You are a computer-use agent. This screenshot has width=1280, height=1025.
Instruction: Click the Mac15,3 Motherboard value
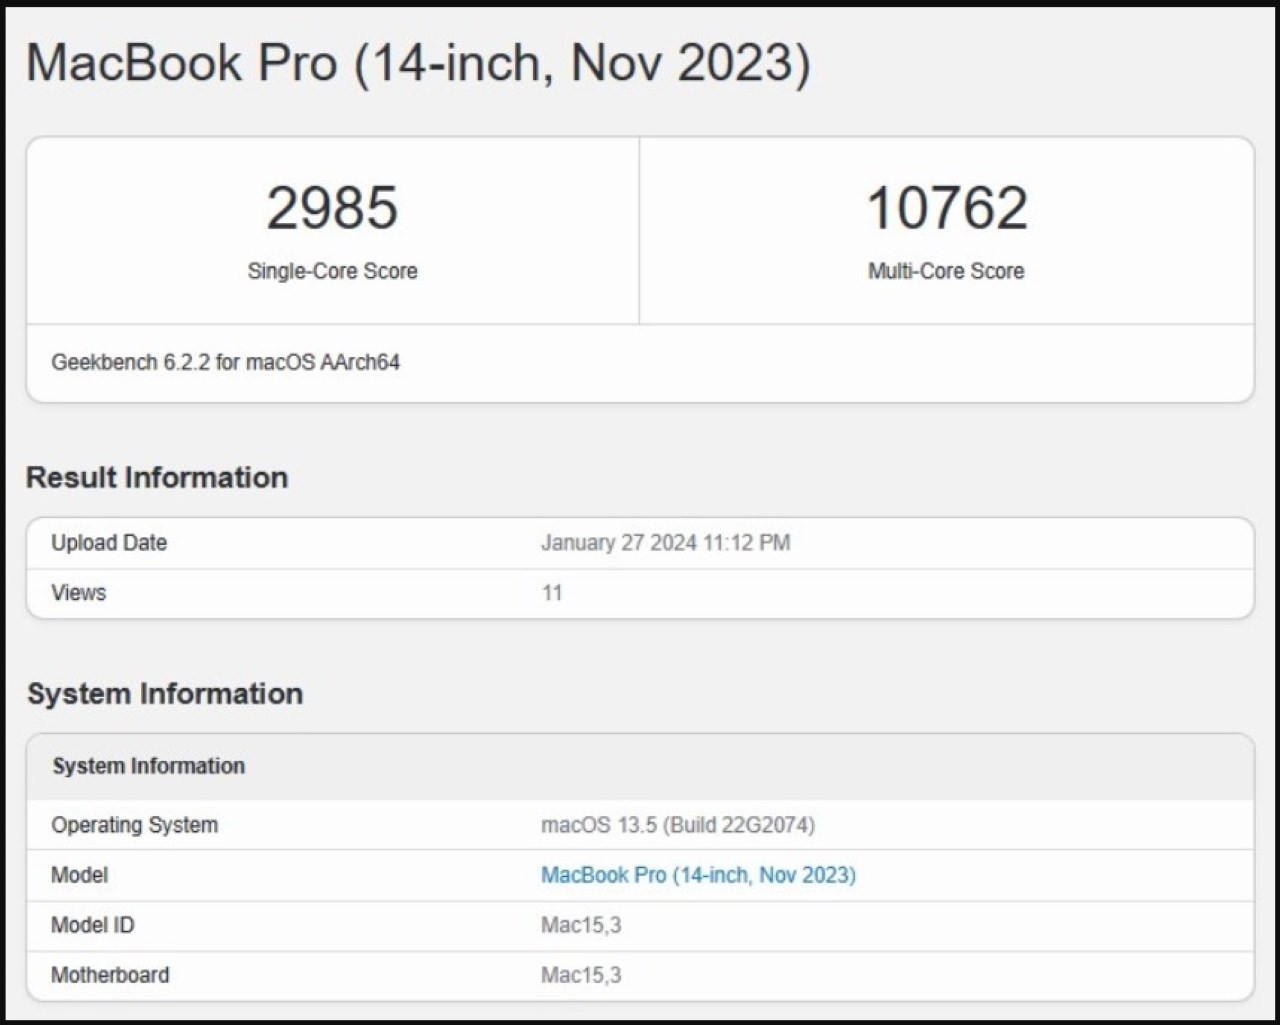[581, 975]
